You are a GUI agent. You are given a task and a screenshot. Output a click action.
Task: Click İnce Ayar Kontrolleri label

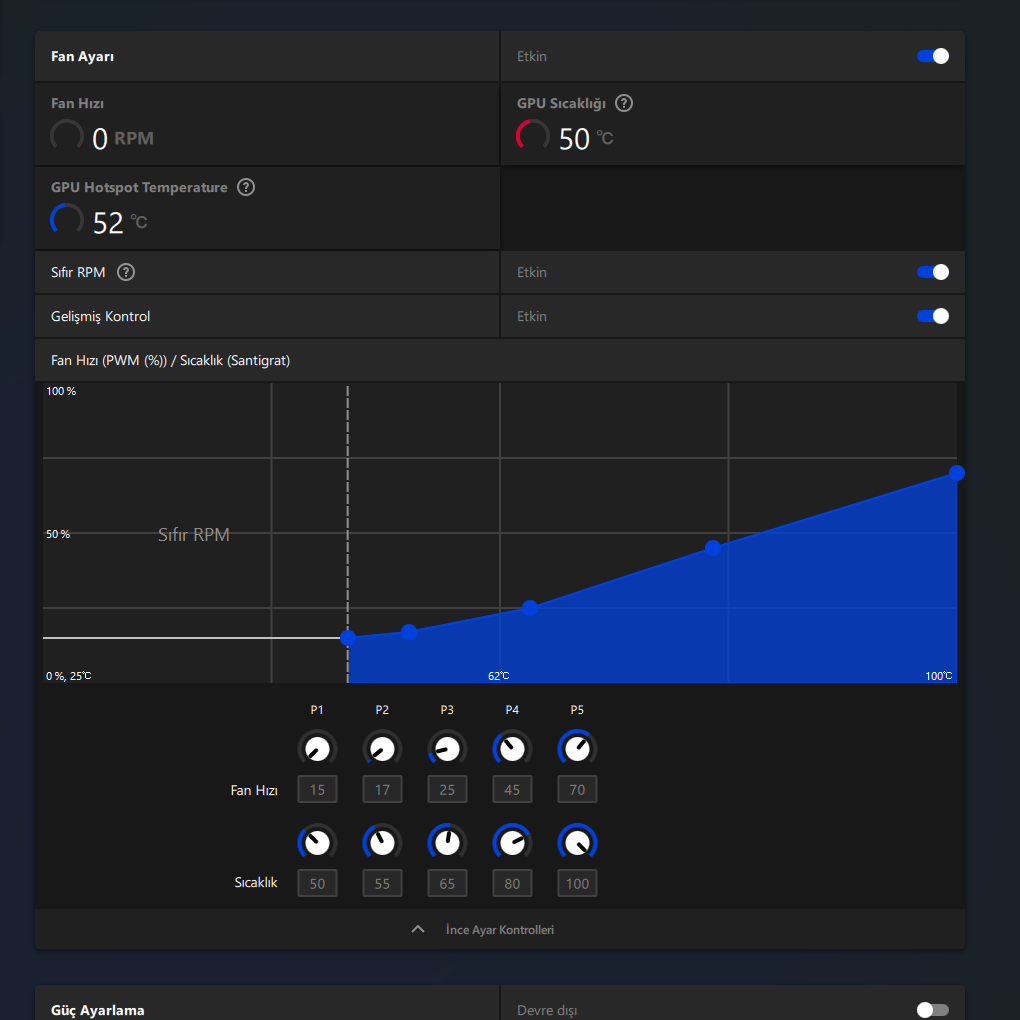click(x=500, y=930)
